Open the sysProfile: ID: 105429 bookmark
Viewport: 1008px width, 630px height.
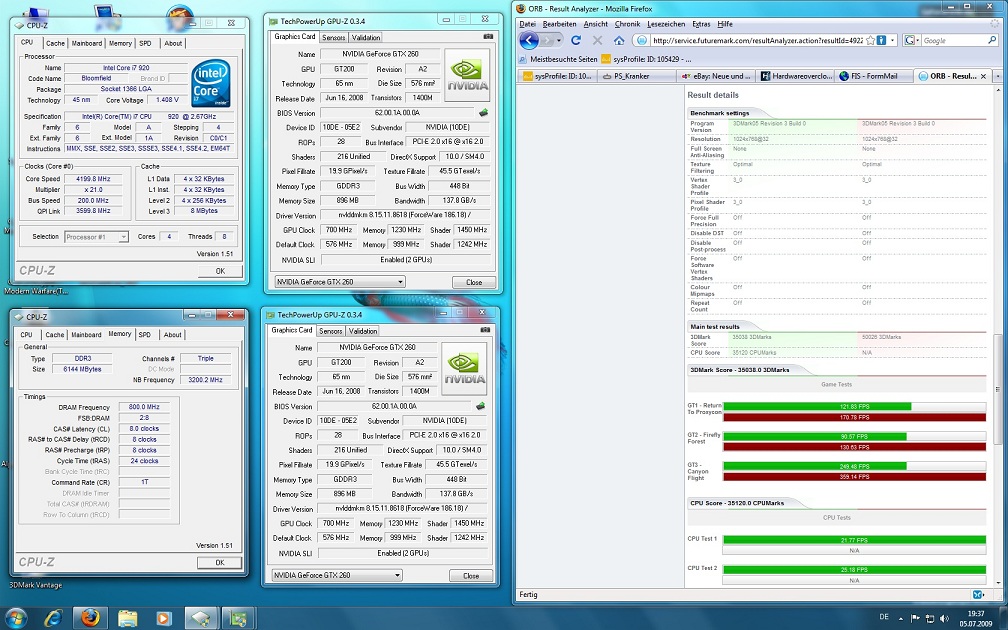[x=647, y=58]
